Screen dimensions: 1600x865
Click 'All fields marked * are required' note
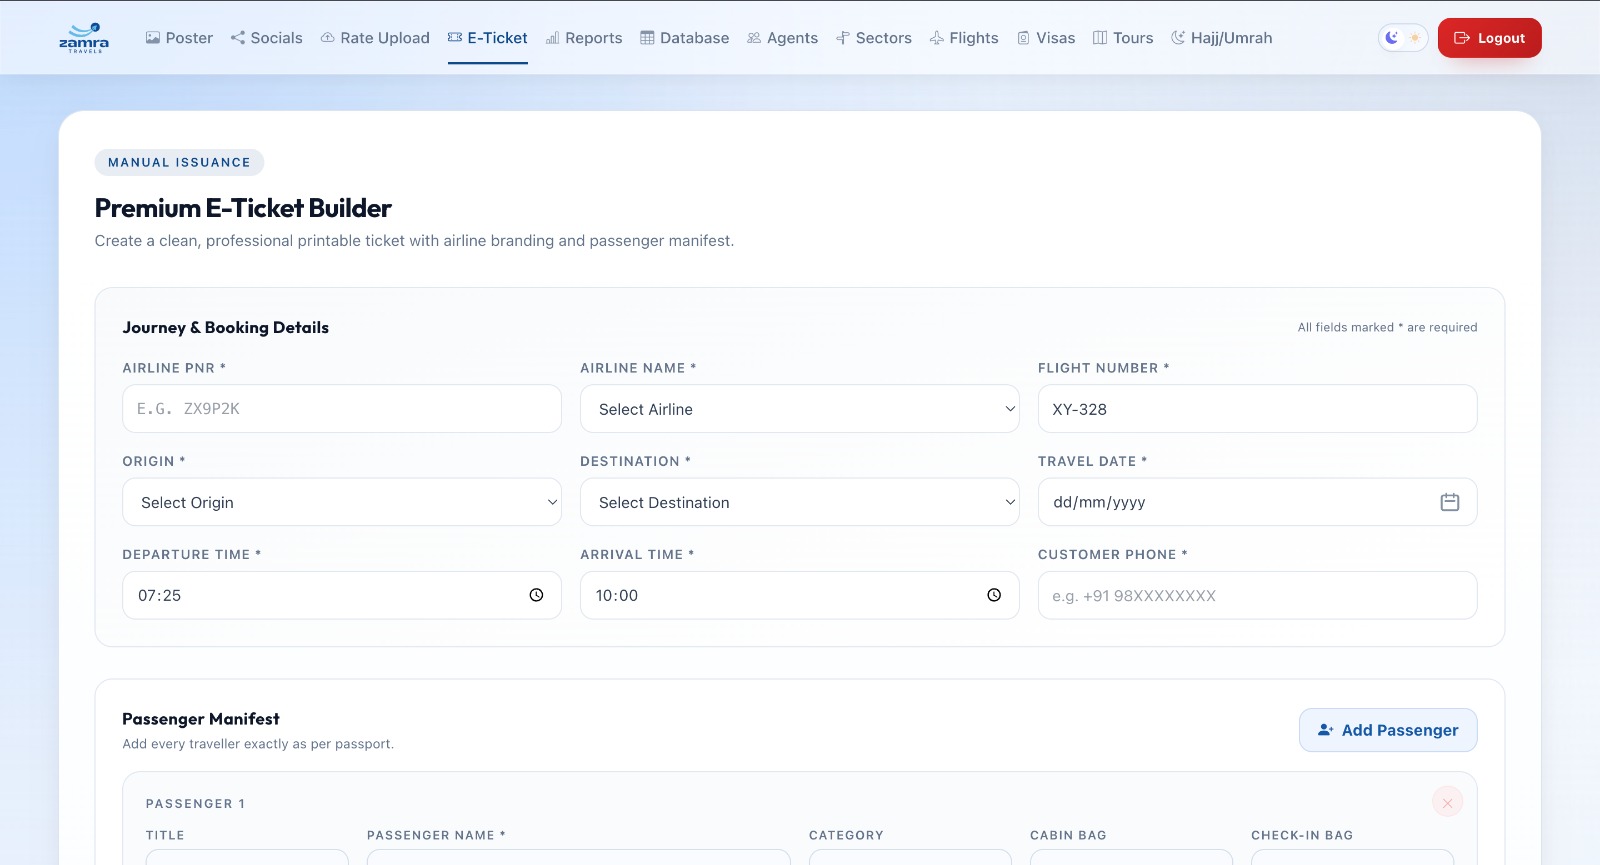1387,327
